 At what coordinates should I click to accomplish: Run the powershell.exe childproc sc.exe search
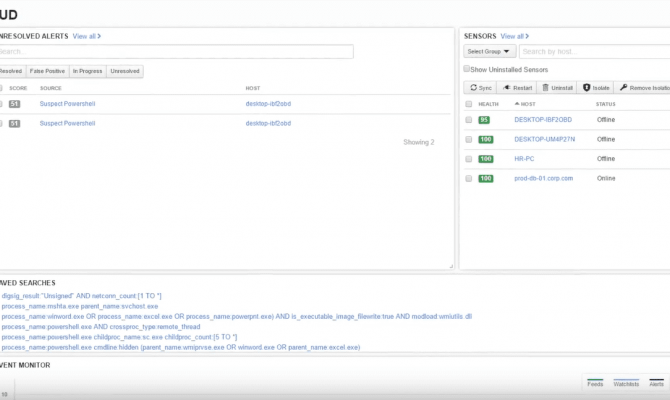(119, 337)
